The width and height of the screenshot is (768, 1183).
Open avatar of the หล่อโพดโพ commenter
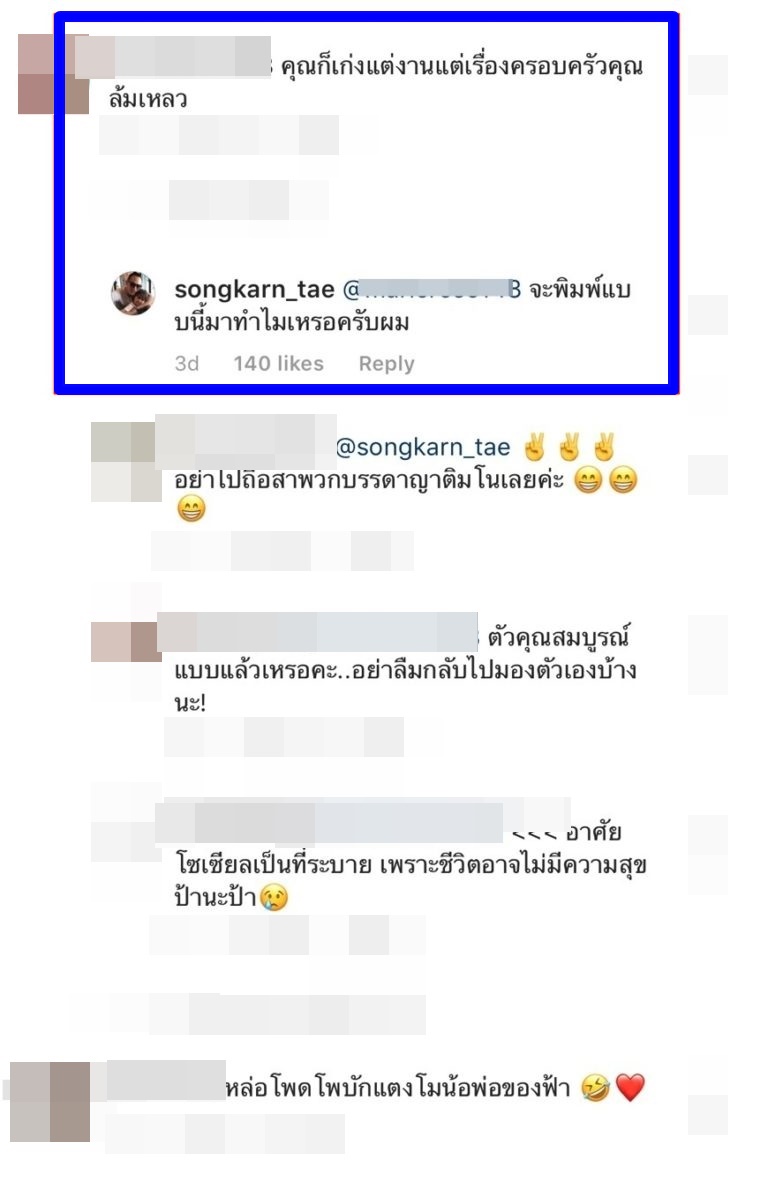(51, 1102)
